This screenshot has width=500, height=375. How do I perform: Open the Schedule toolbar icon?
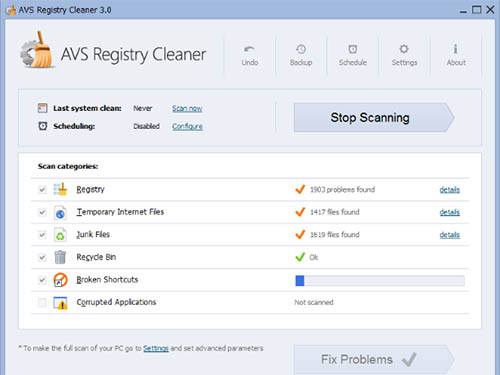pos(353,49)
